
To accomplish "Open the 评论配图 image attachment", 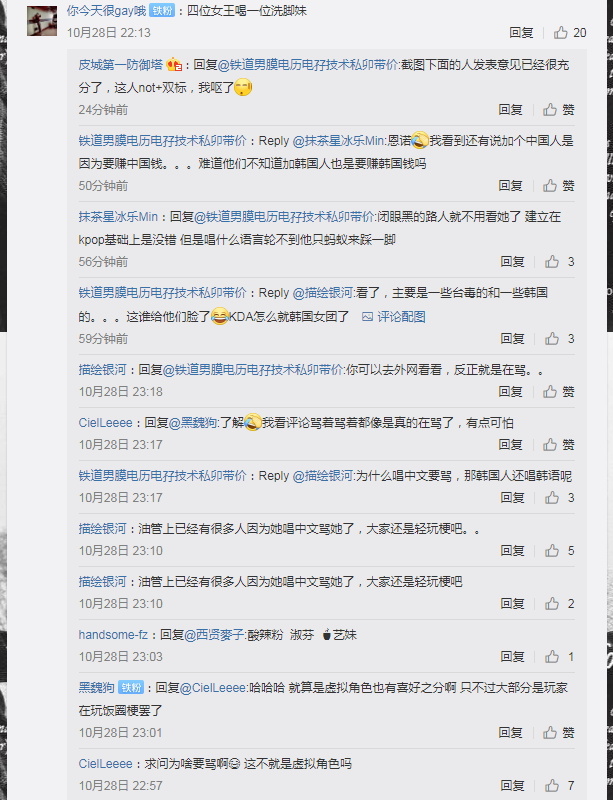I will tap(394, 317).
